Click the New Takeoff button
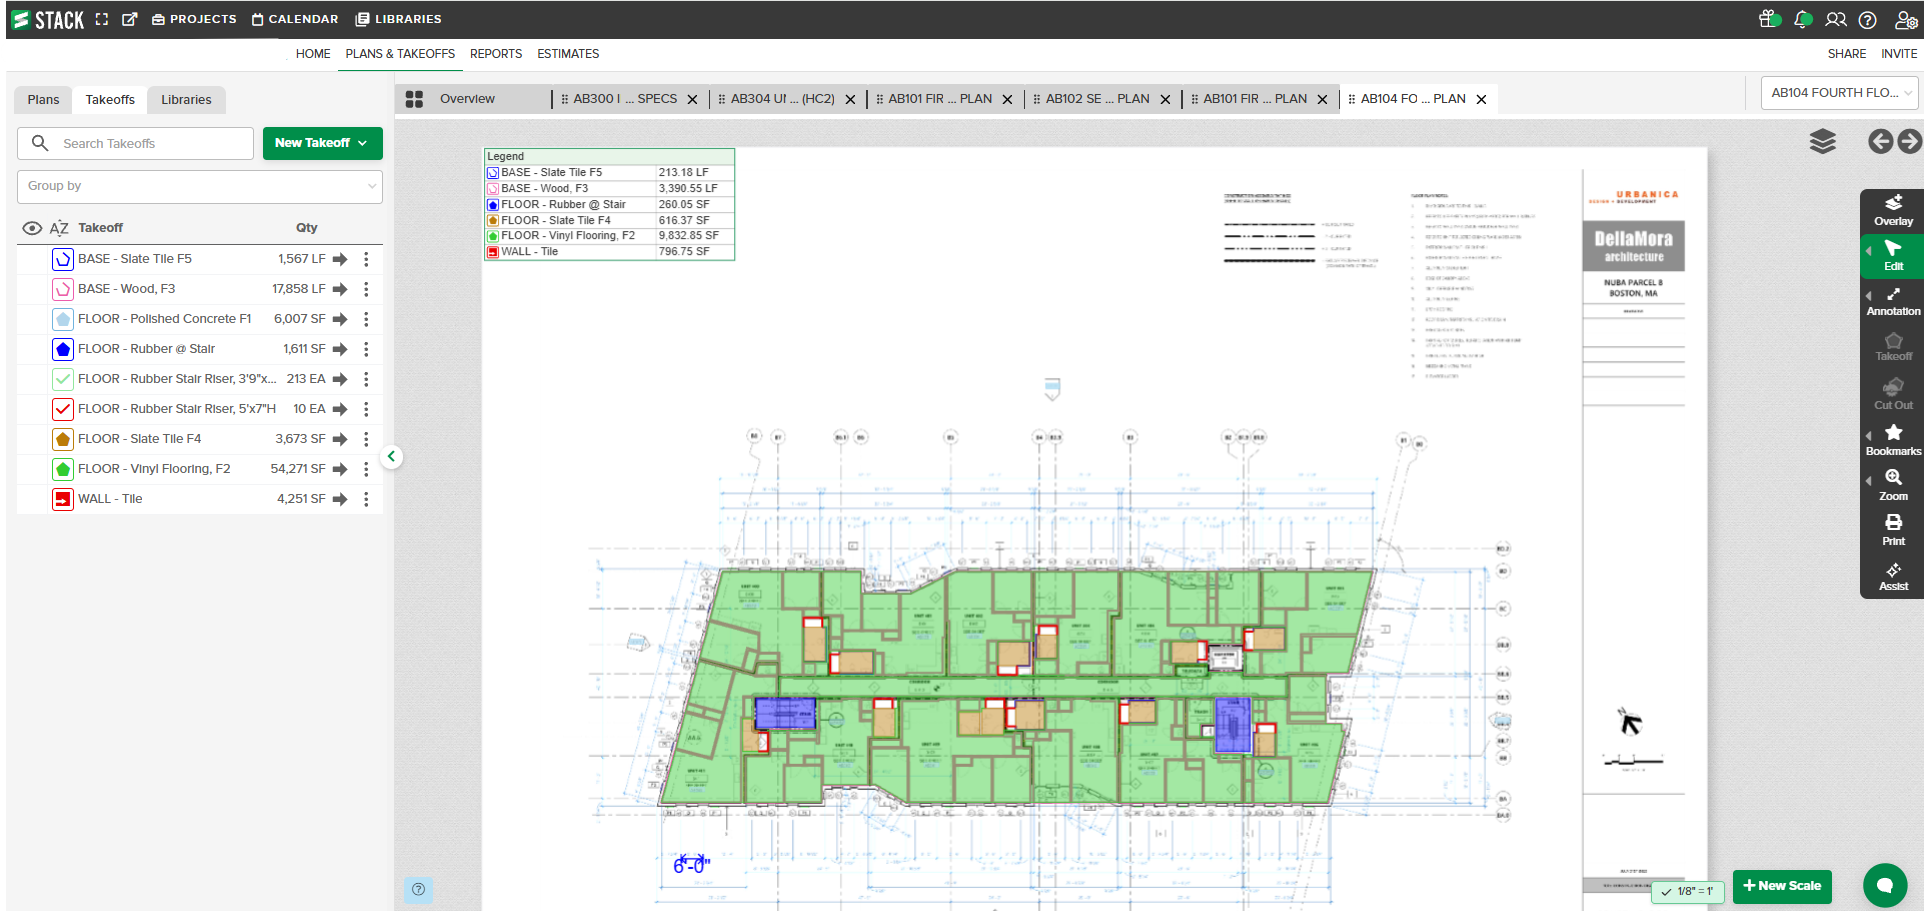This screenshot has height=911, width=1924. 322,143
